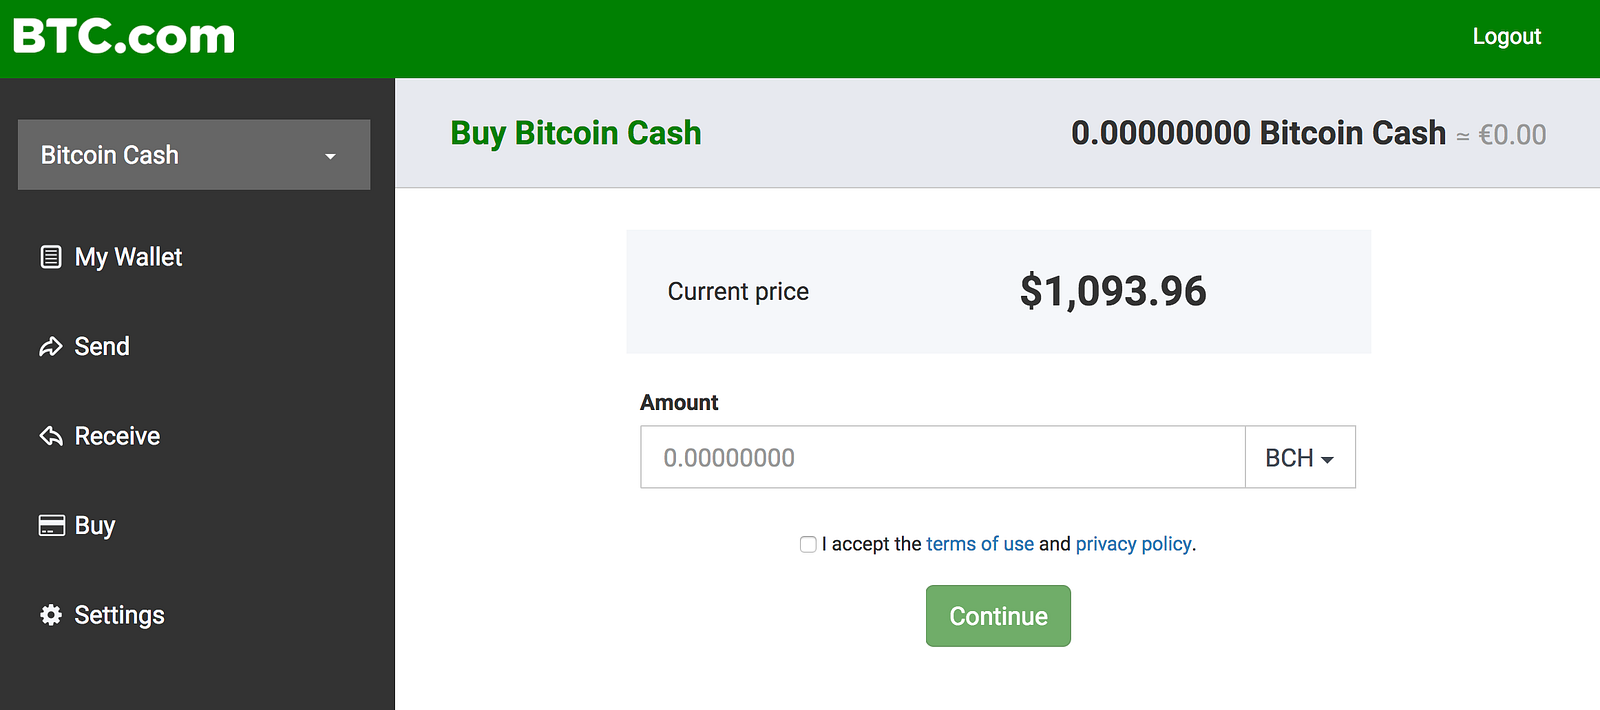Click the BTC.com logo
Image resolution: width=1600 pixels, height=710 pixels.
(x=124, y=37)
